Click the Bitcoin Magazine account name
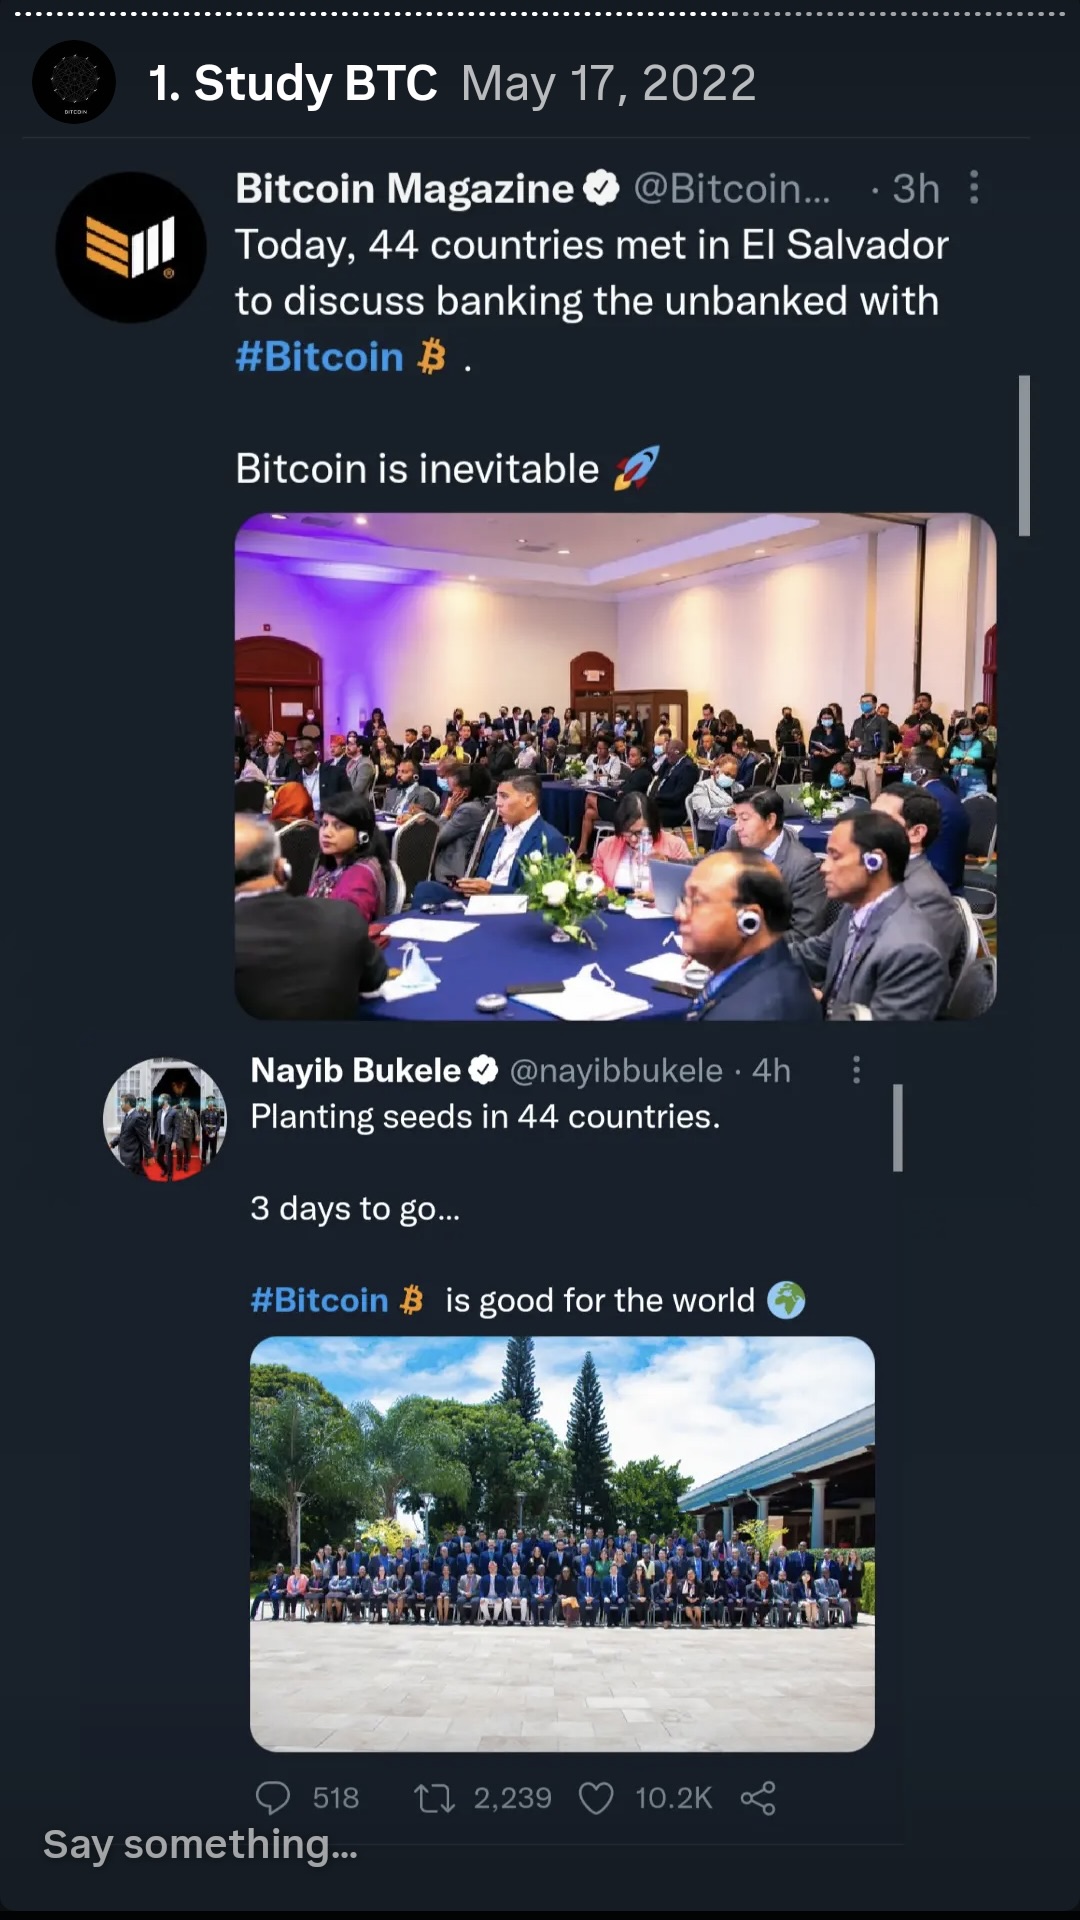The height and width of the screenshot is (1920, 1080). (x=404, y=188)
